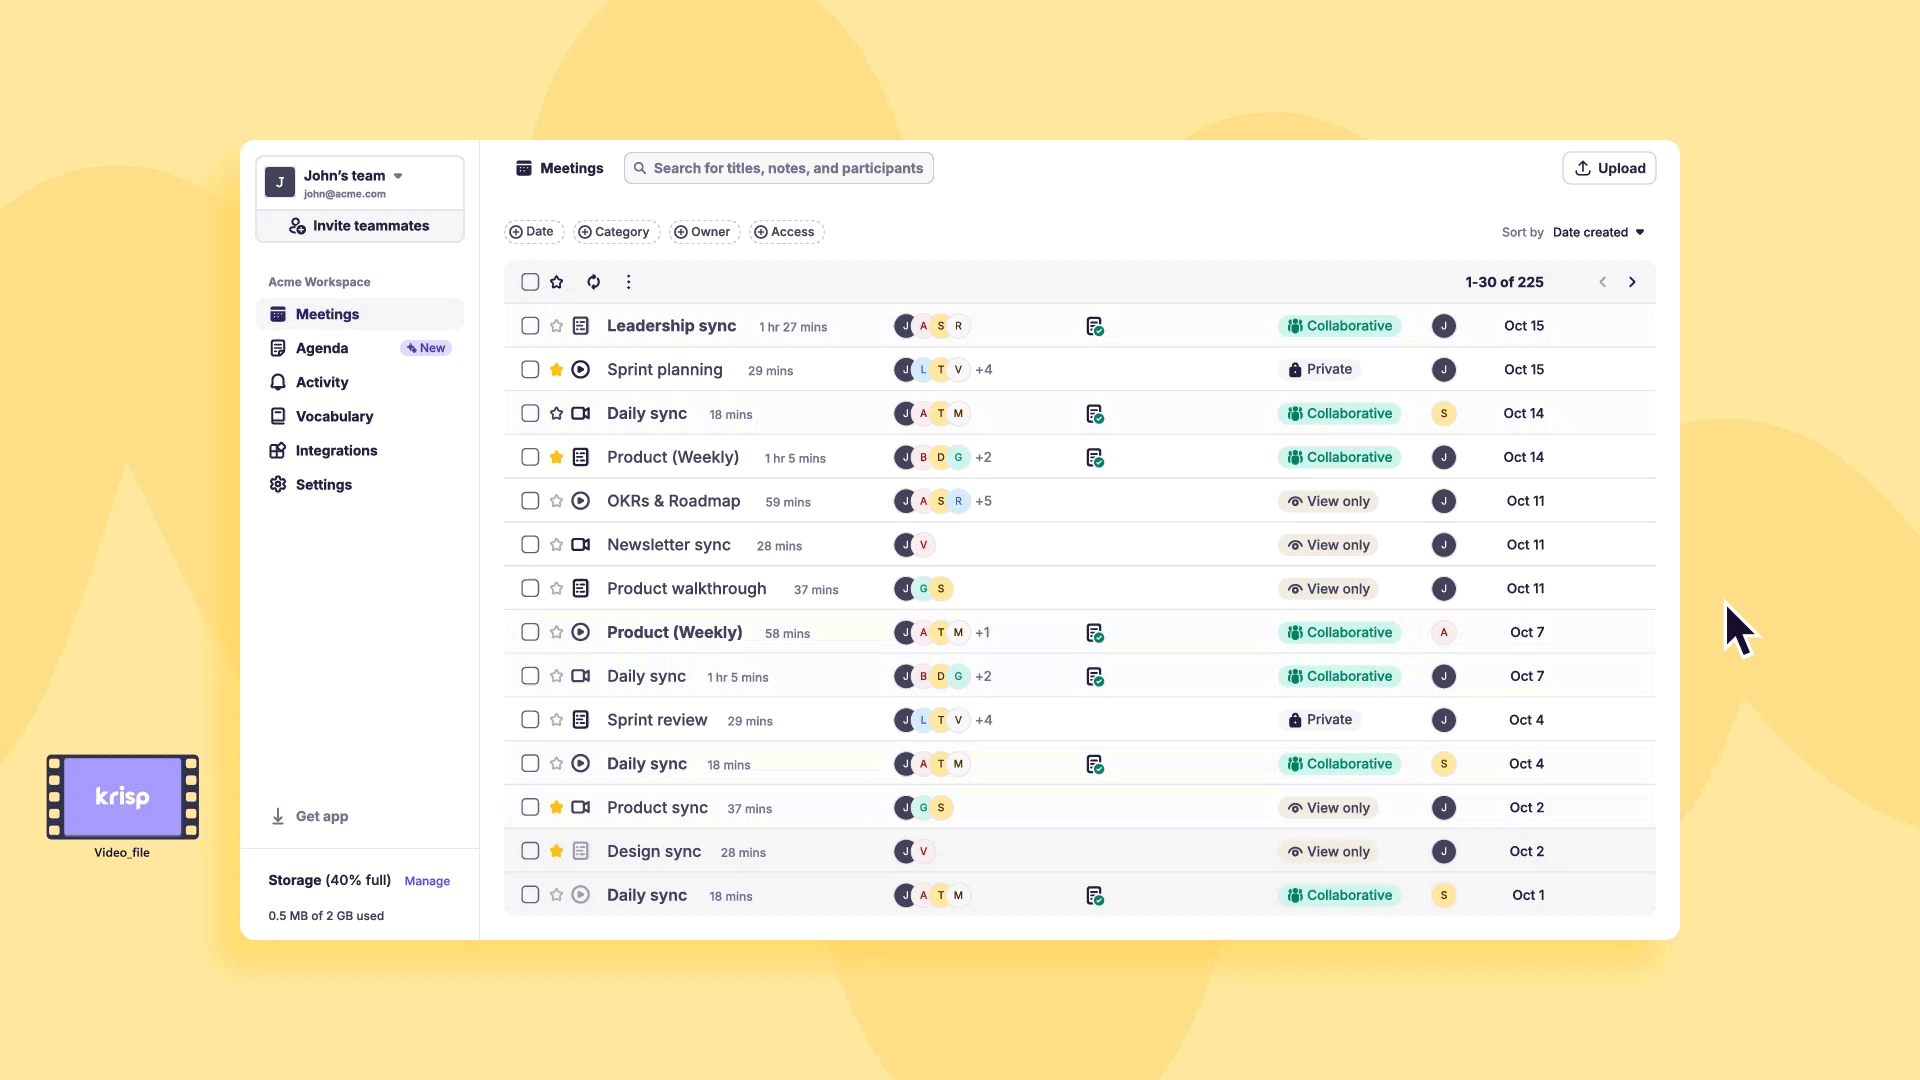The height and width of the screenshot is (1080, 1920).
Task: Click the star icon in the list header
Action: click(557, 282)
